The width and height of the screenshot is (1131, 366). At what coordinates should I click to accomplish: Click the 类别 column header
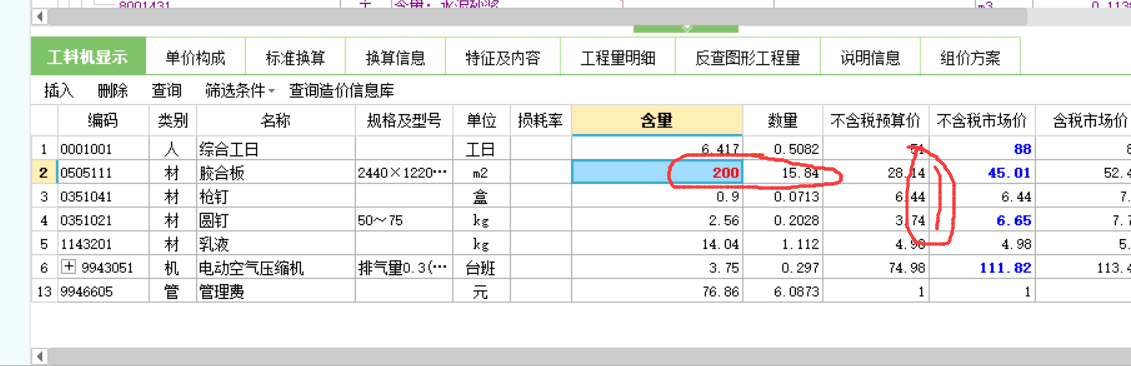(x=173, y=121)
